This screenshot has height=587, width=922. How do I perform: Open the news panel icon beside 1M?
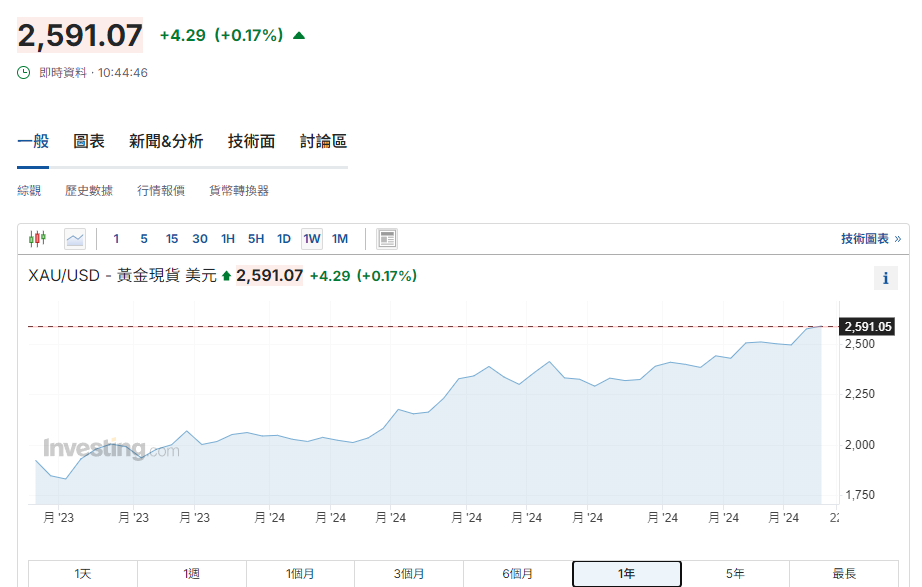pyautogui.click(x=385, y=238)
